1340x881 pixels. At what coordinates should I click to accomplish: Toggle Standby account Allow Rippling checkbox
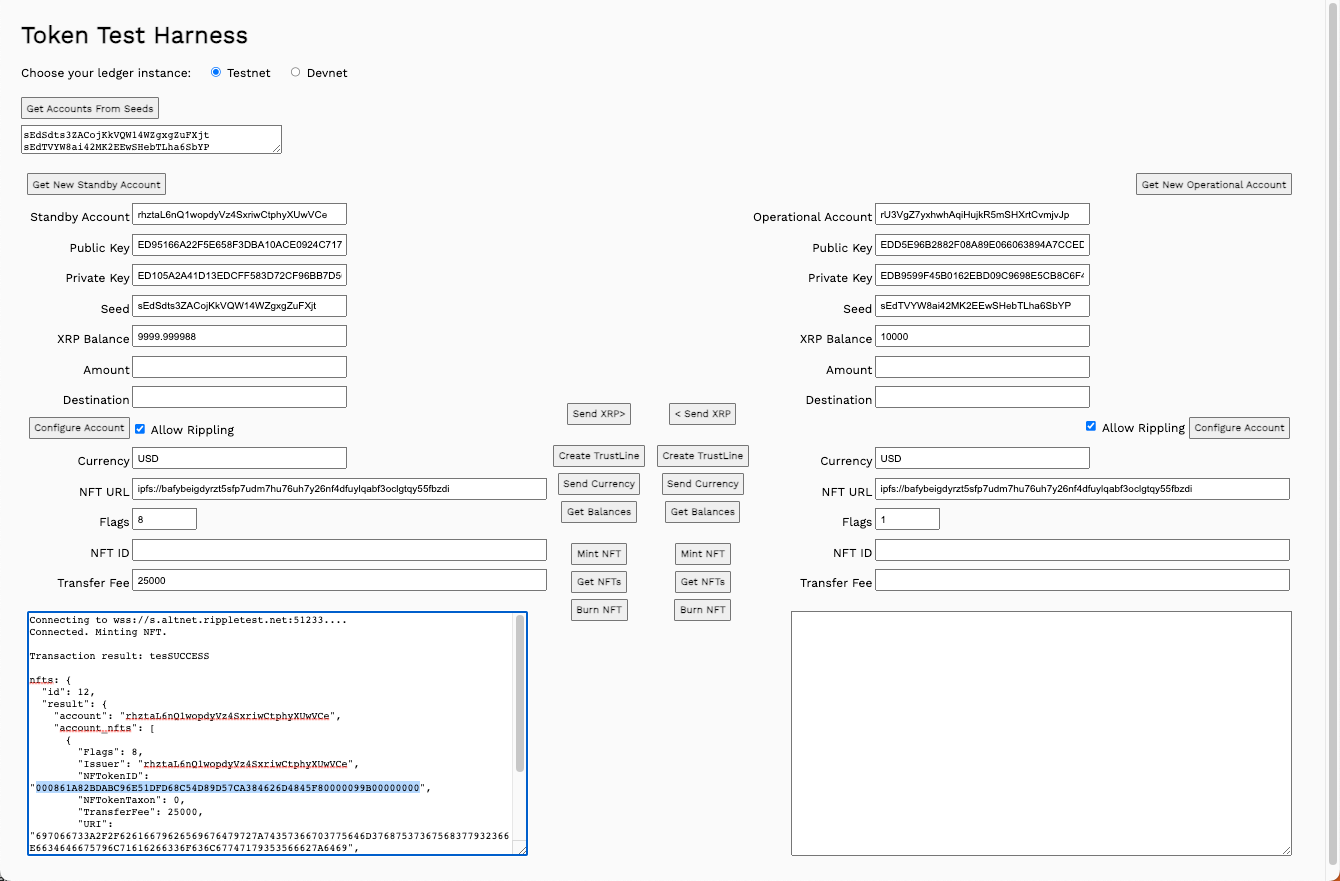140,428
